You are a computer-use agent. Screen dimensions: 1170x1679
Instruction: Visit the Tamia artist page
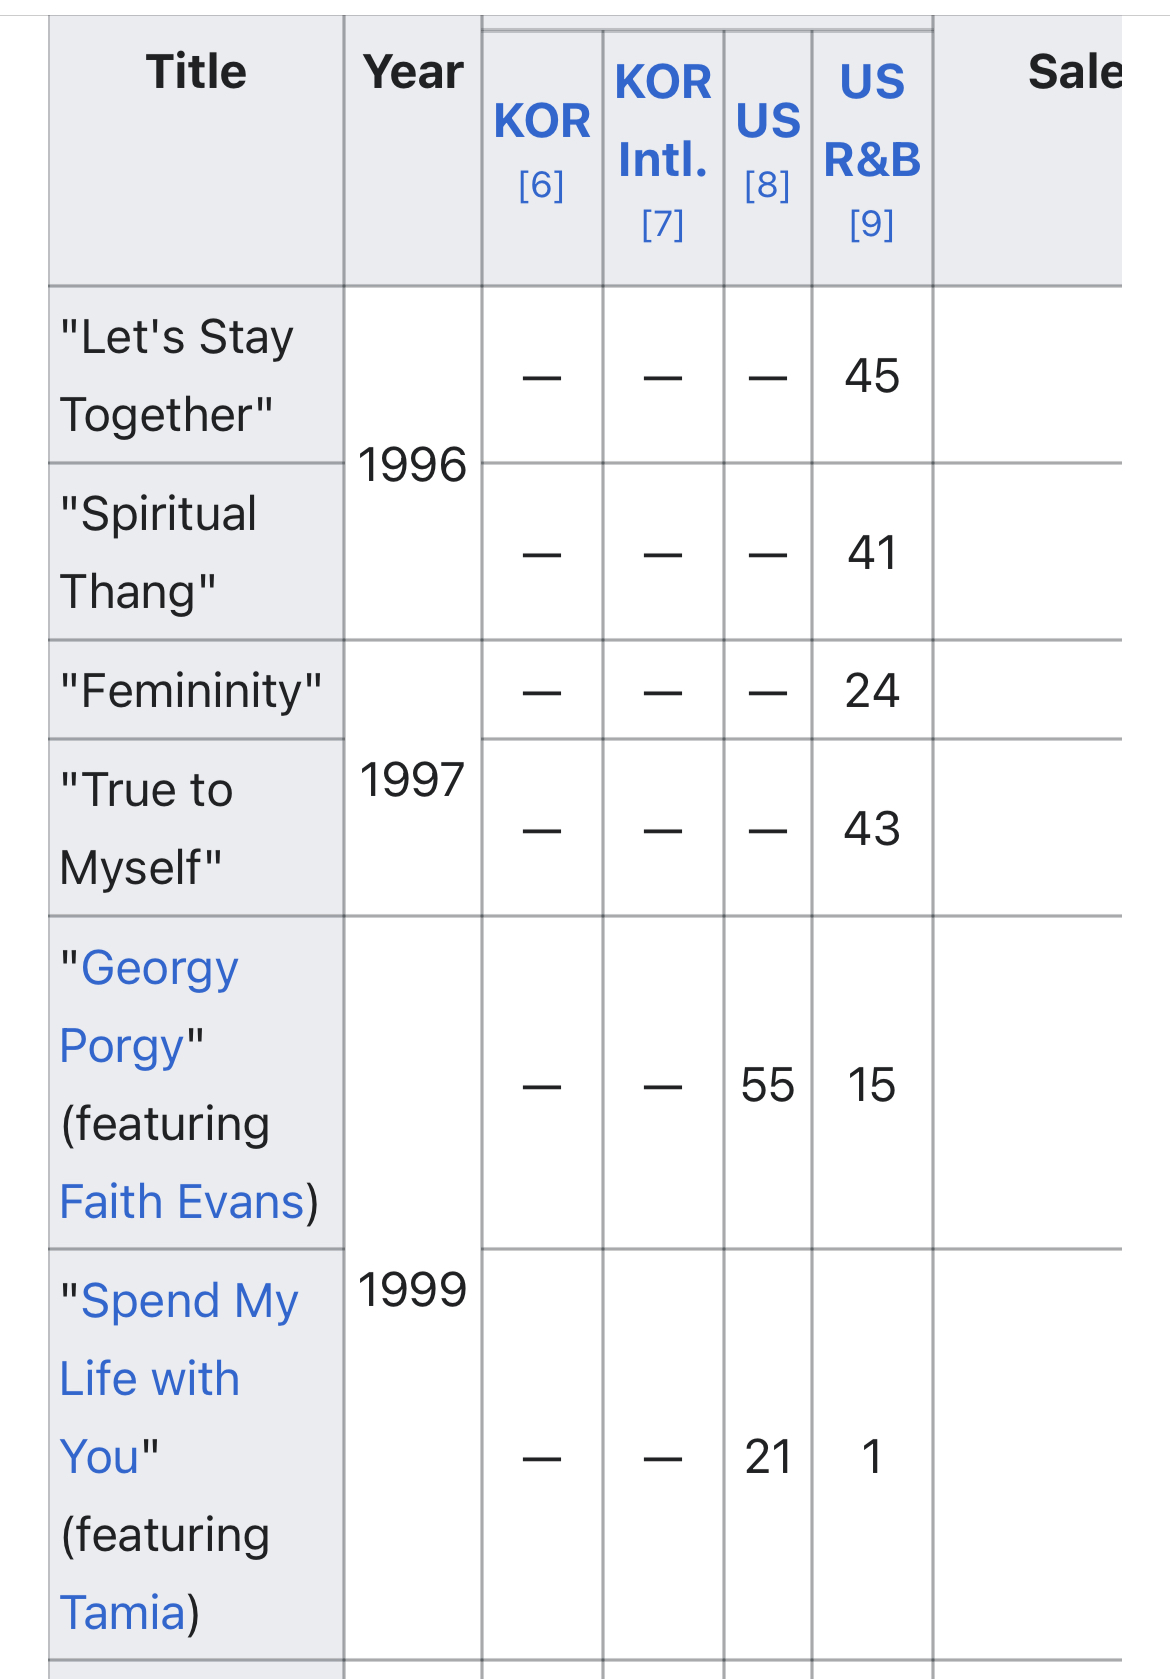(123, 1612)
